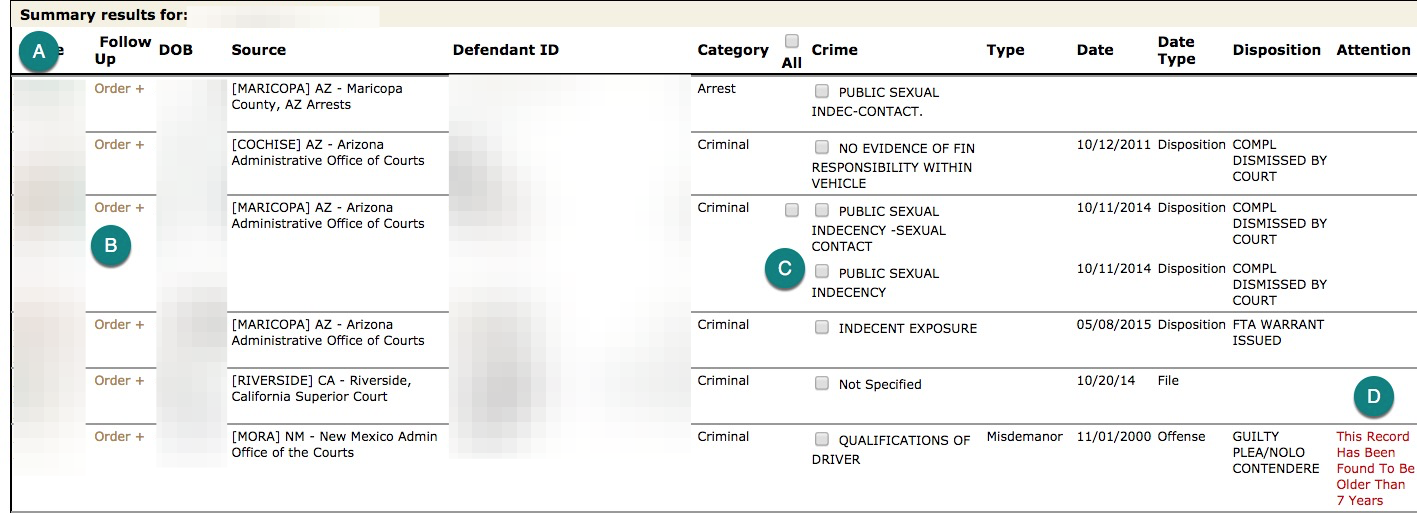Select the PUBLIC SEXUAL INDEC-CONTACT arrest checkbox
The image size is (1417, 513).
pyautogui.click(x=821, y=91)
